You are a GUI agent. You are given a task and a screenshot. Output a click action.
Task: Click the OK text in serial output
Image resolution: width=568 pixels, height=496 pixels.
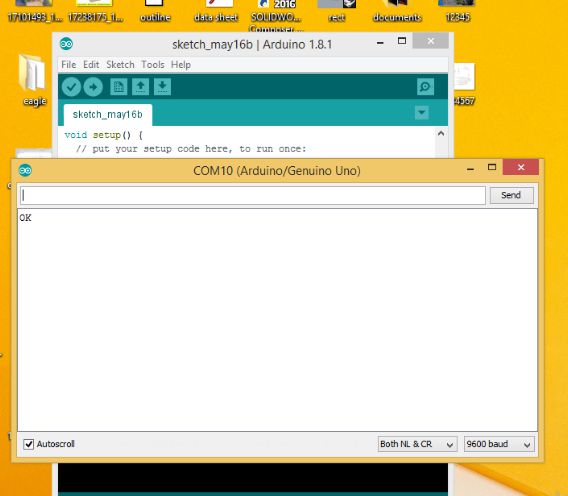pos(25,218)
